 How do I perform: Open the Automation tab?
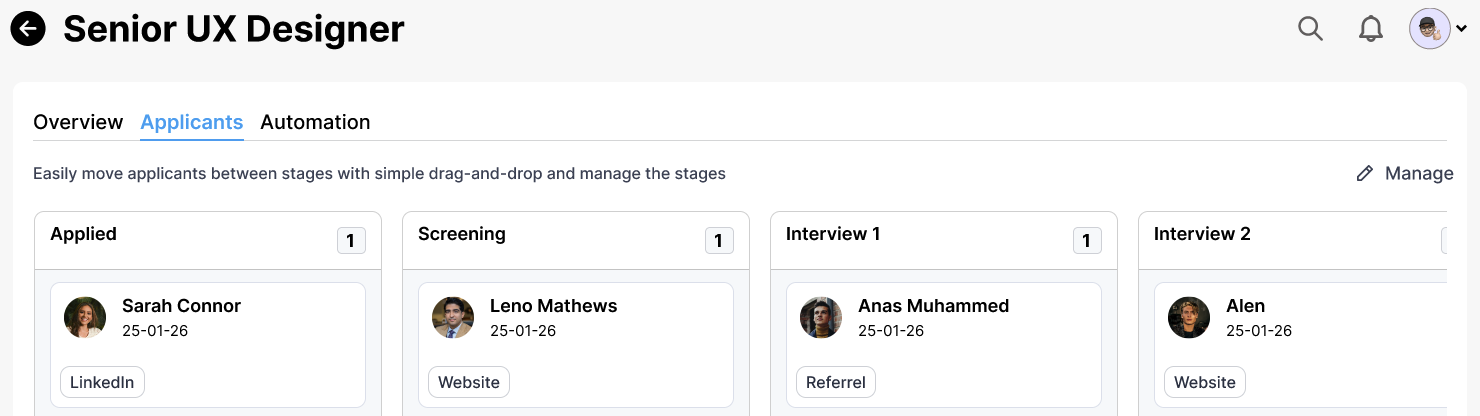[x=315, y=122]
